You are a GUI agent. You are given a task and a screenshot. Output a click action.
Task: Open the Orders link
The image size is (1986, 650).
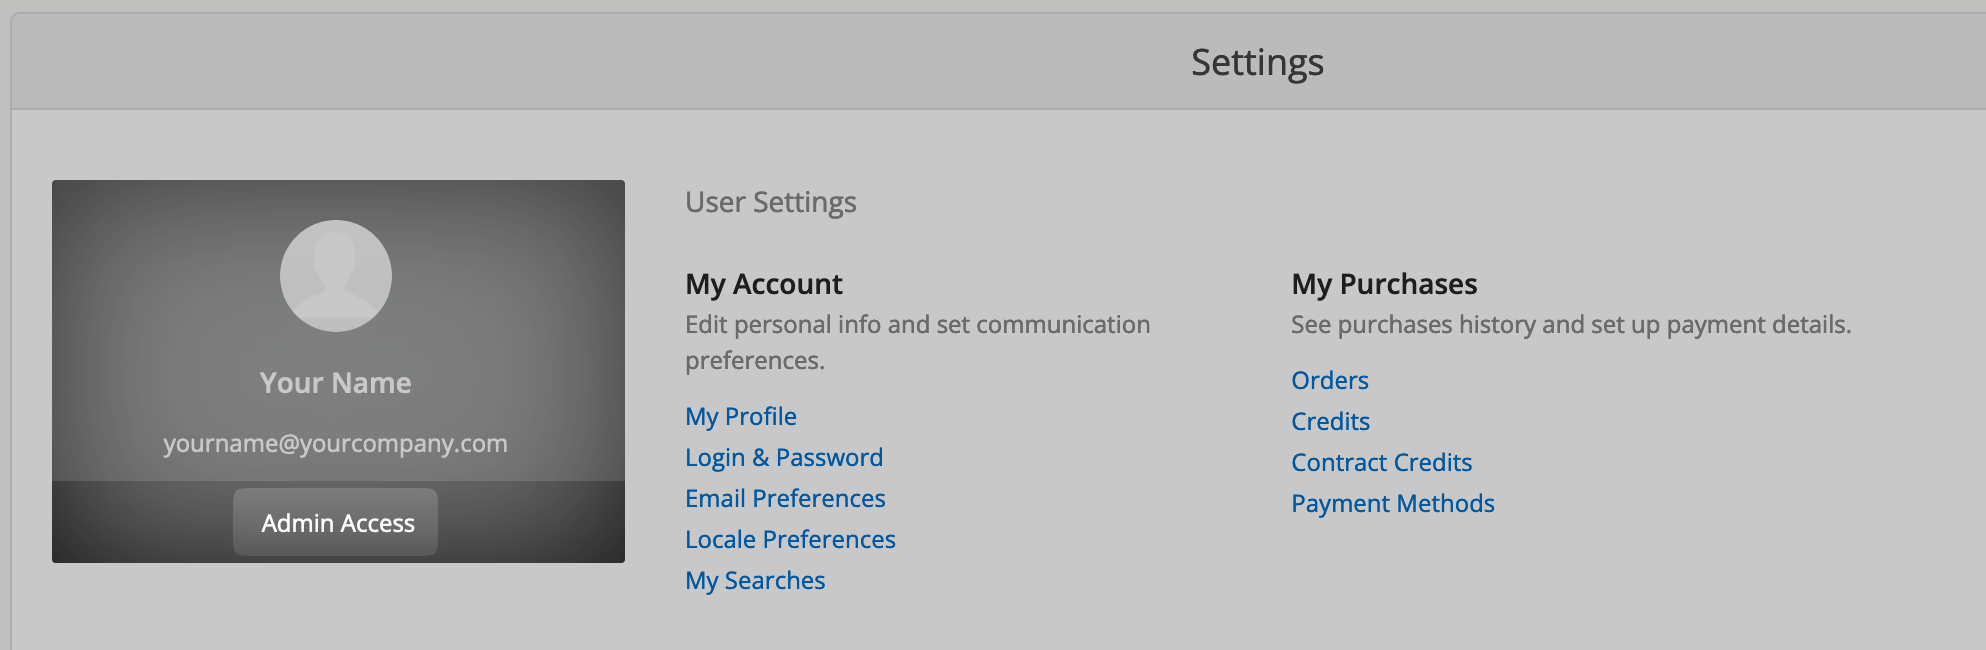(1329, 380)
